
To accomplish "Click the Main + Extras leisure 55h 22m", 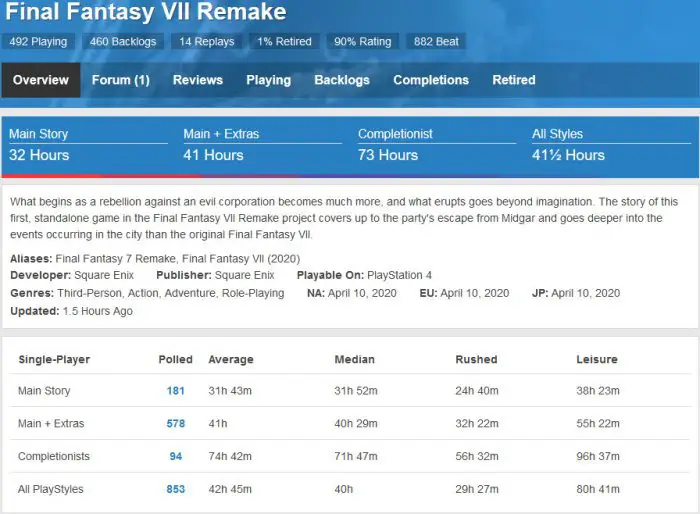I will 598,423.
